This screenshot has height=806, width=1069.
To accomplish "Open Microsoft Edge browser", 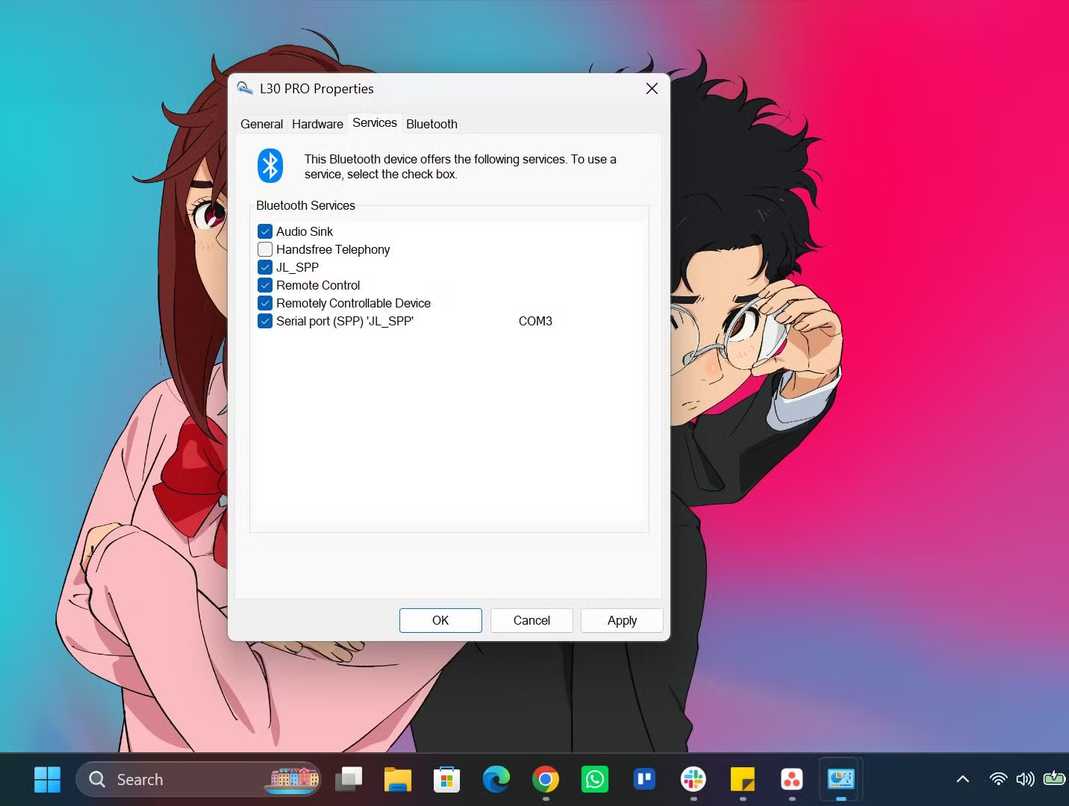I will (496, 779).
